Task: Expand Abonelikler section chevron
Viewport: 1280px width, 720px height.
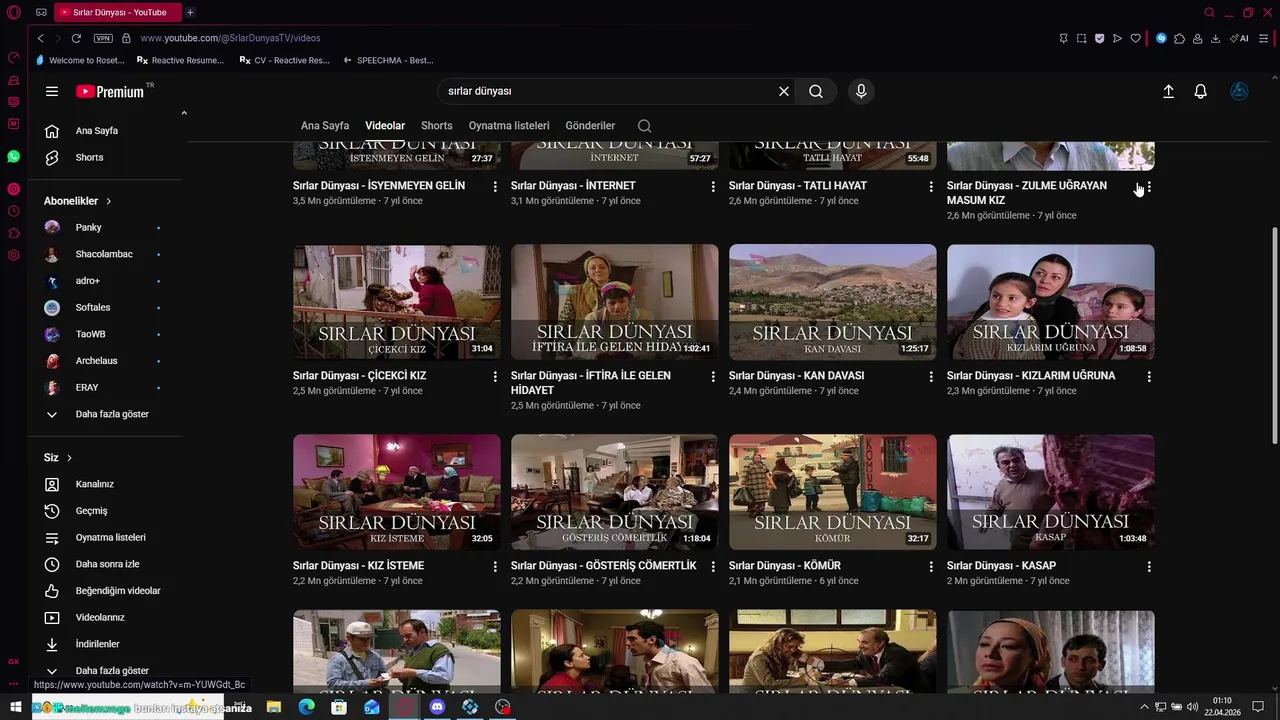Action: (x=108, y=201)
